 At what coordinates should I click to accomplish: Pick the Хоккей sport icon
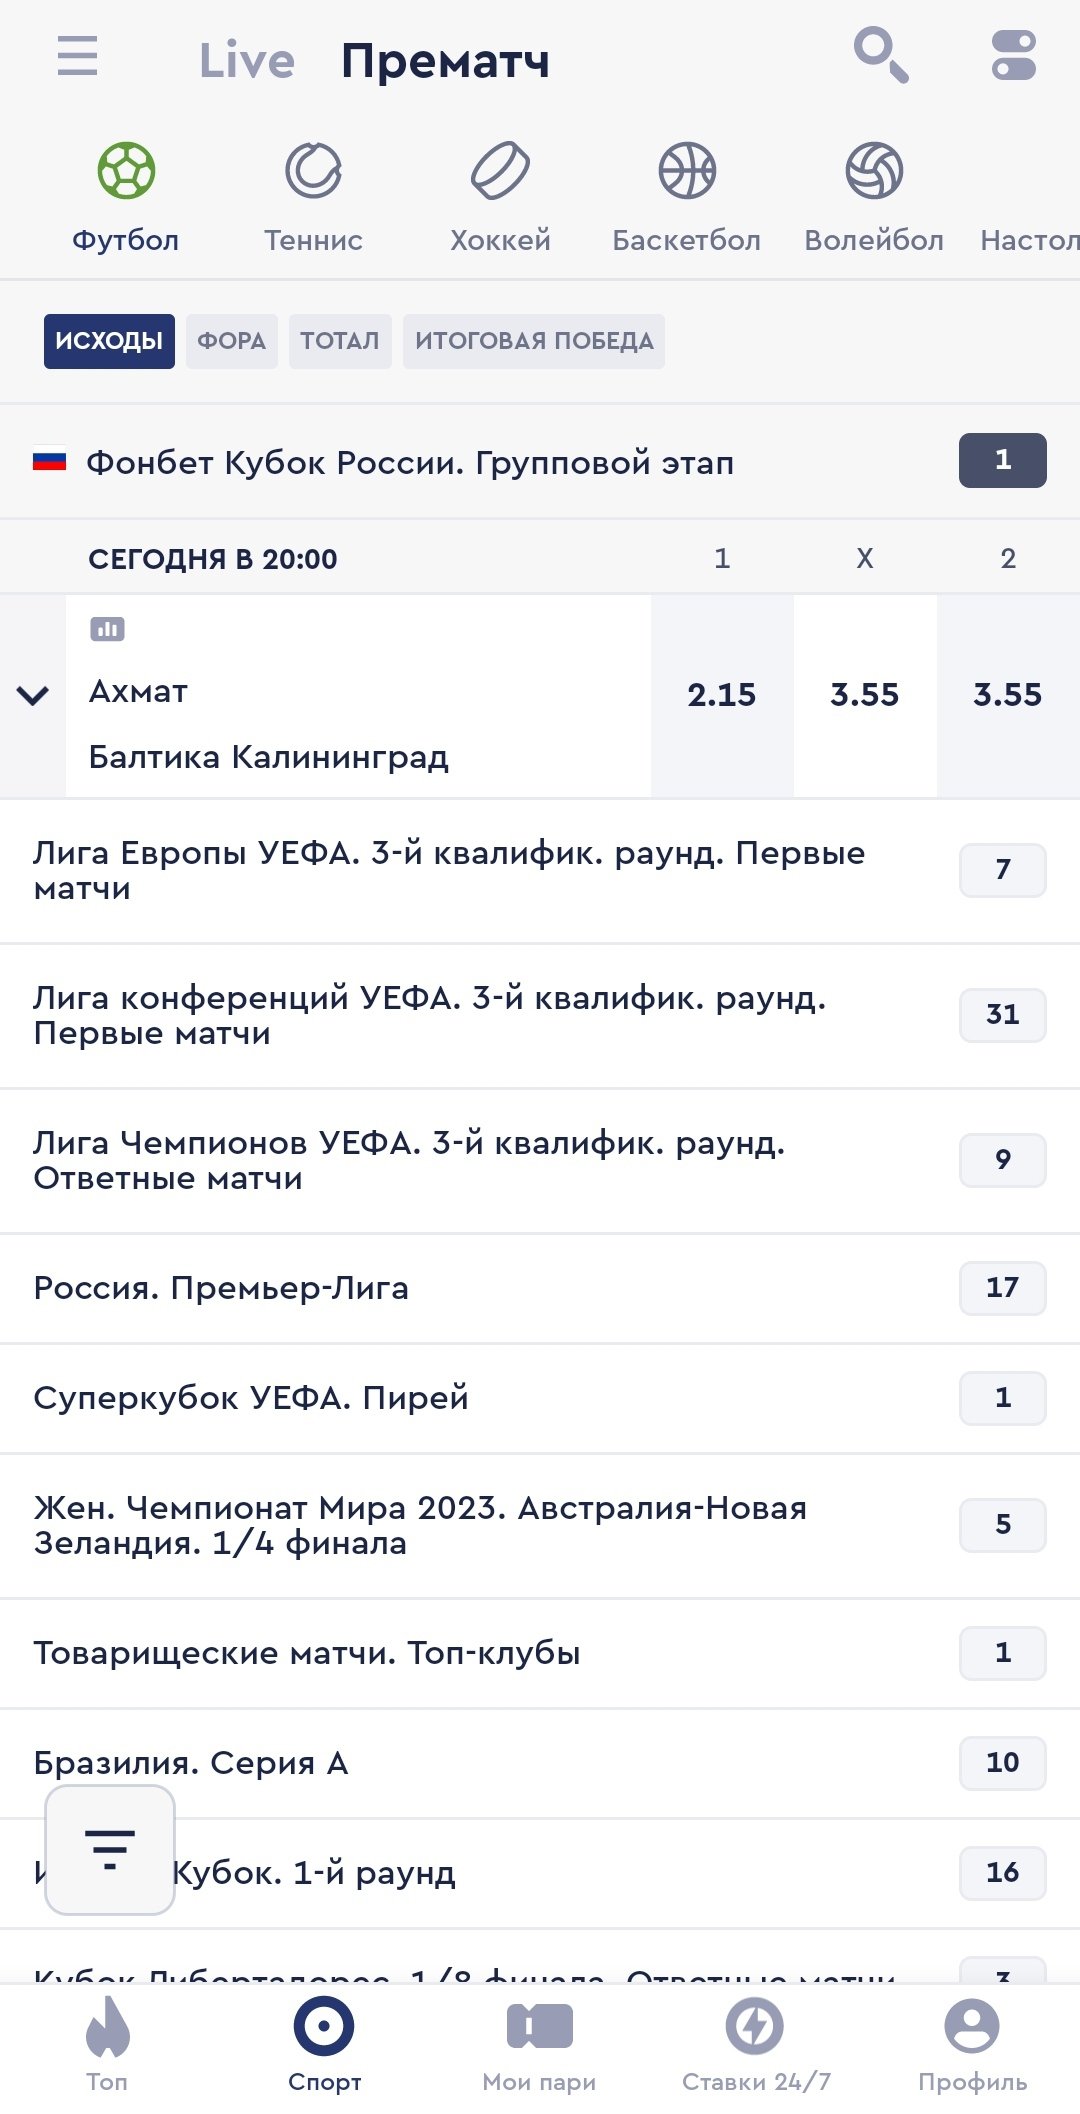pyautogui.click(x=500, y=196)
